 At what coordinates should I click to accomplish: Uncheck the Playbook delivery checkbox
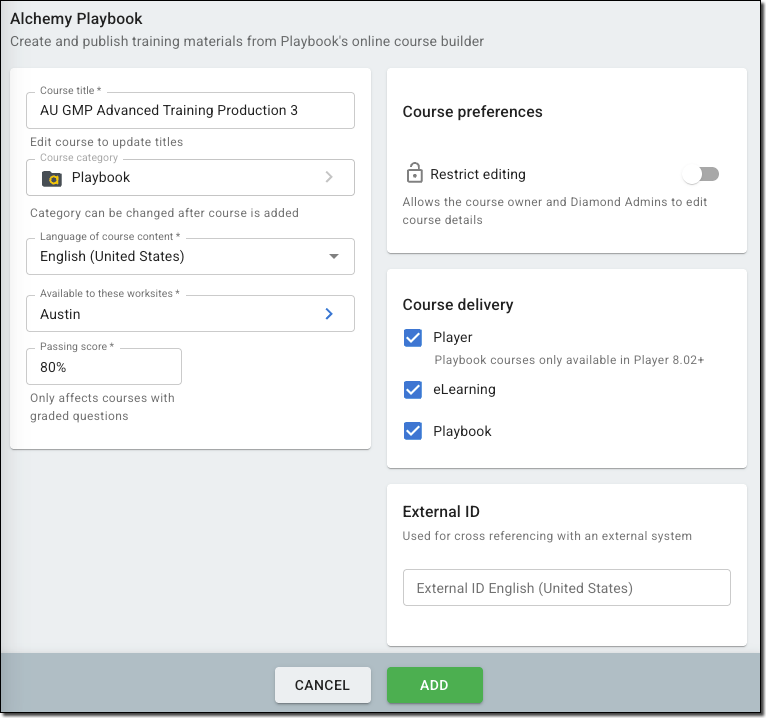tap(413, 432)
